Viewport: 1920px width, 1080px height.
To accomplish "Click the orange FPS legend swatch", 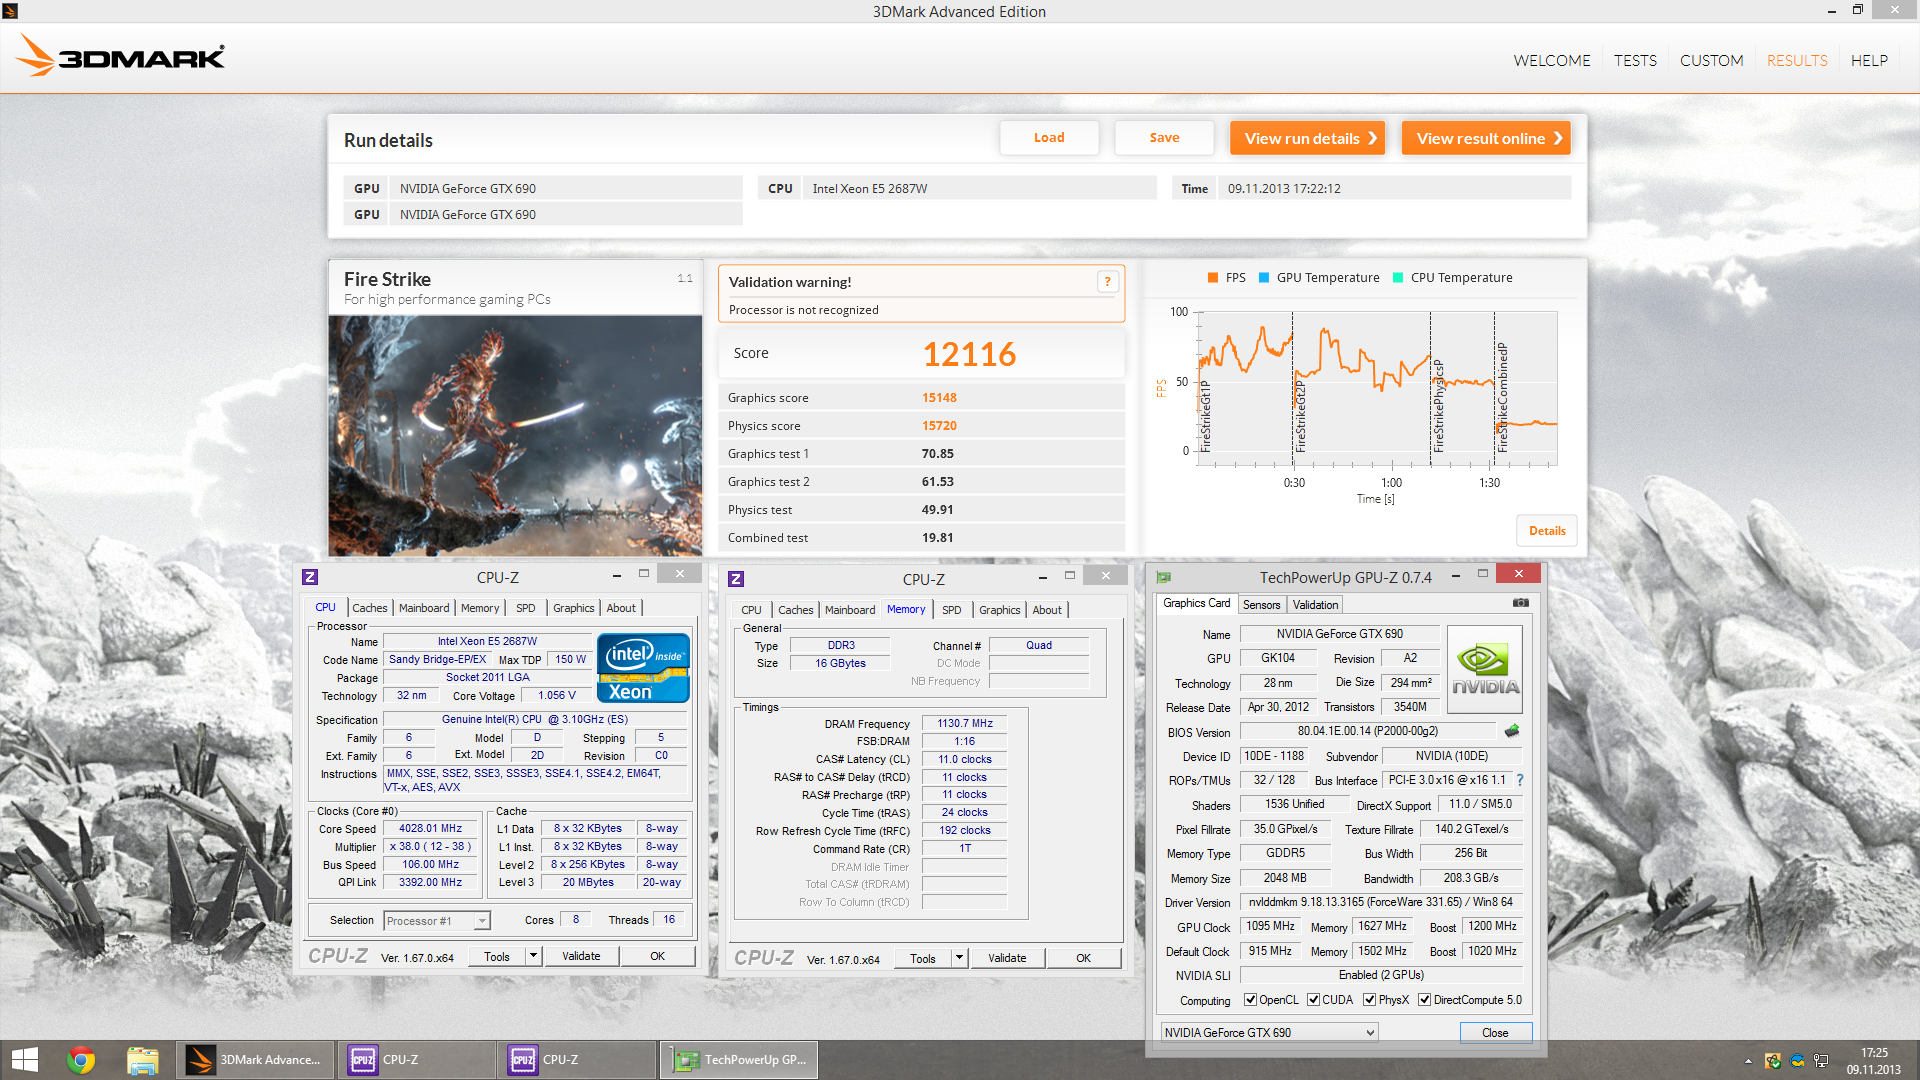I will [1213, 278].
